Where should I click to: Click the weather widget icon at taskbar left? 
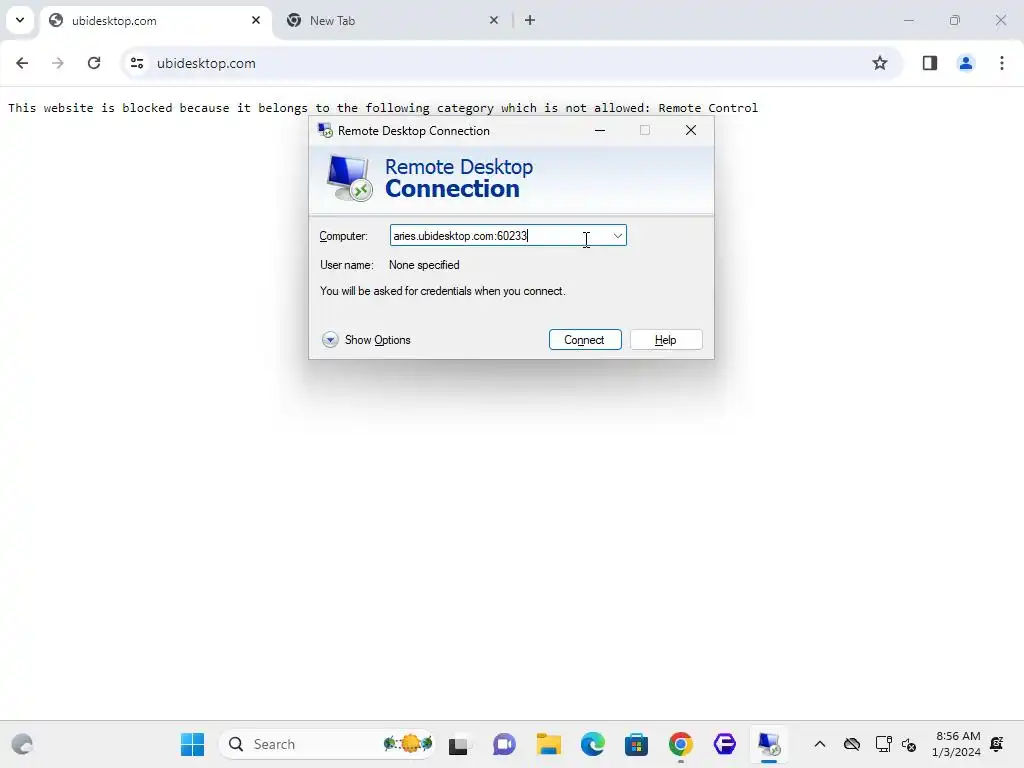click(x=22, y=744)
